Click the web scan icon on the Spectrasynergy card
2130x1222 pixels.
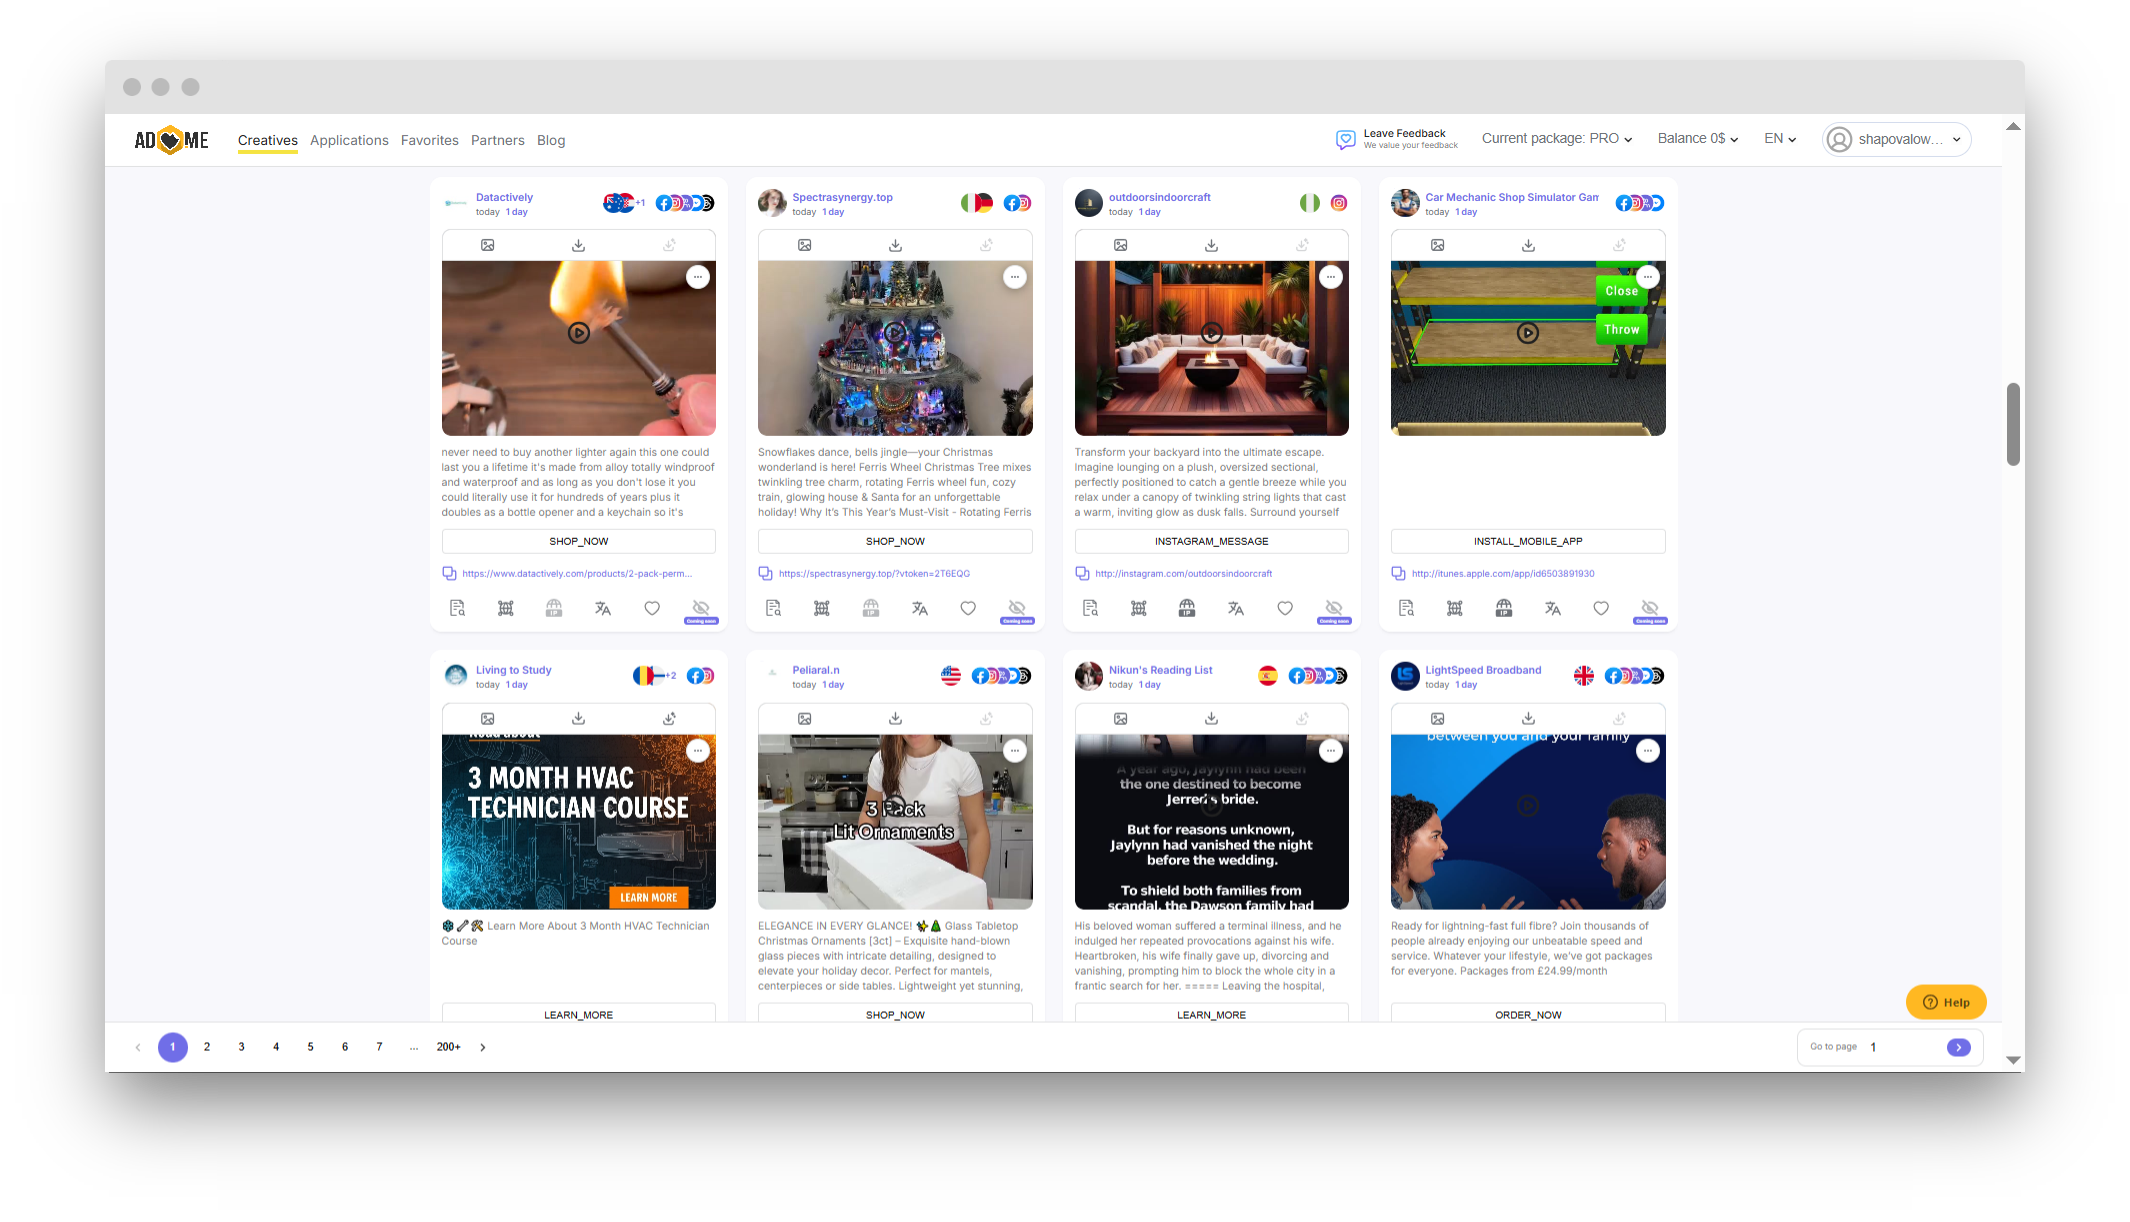click(x=822, y=608)
